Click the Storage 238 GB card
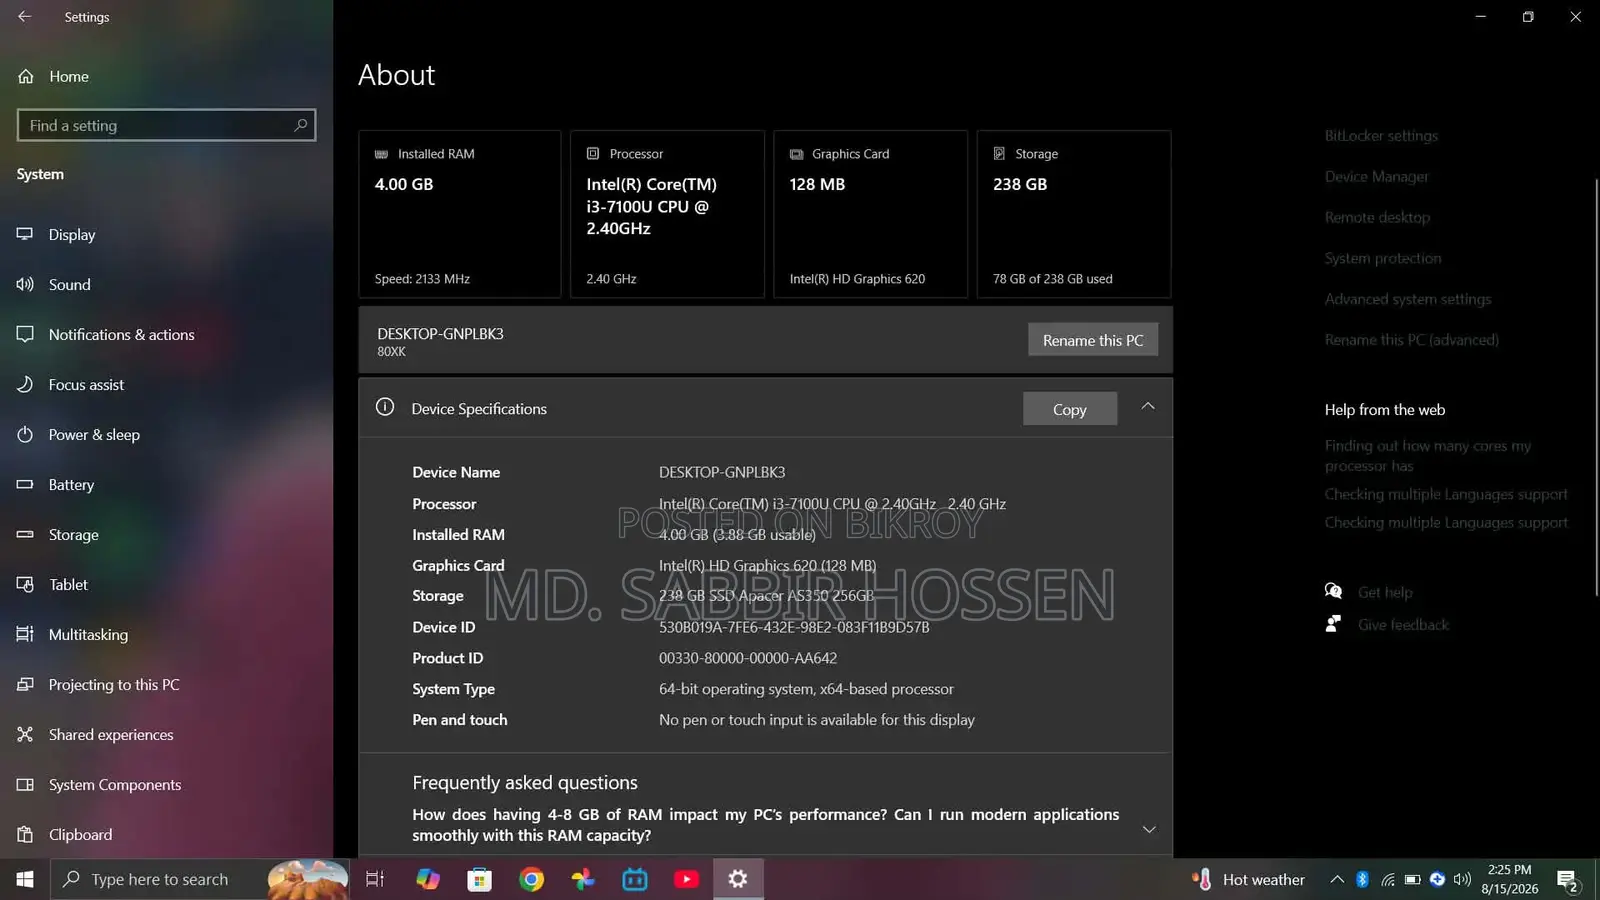This screenshot has height=900, width=1600. 1074,214
